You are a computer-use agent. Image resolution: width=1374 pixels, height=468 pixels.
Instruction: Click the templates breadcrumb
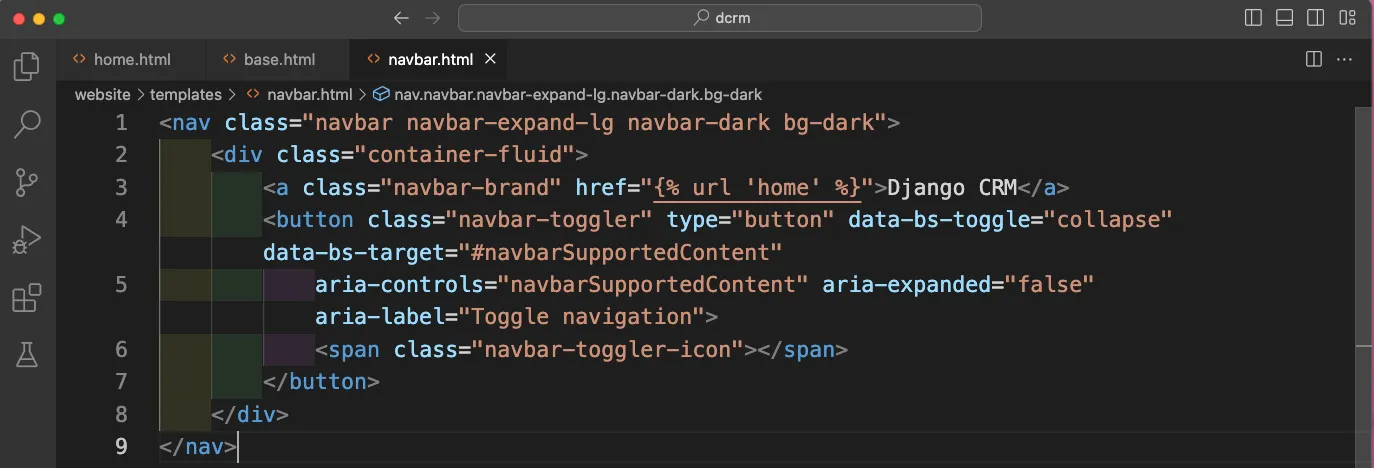186,95
